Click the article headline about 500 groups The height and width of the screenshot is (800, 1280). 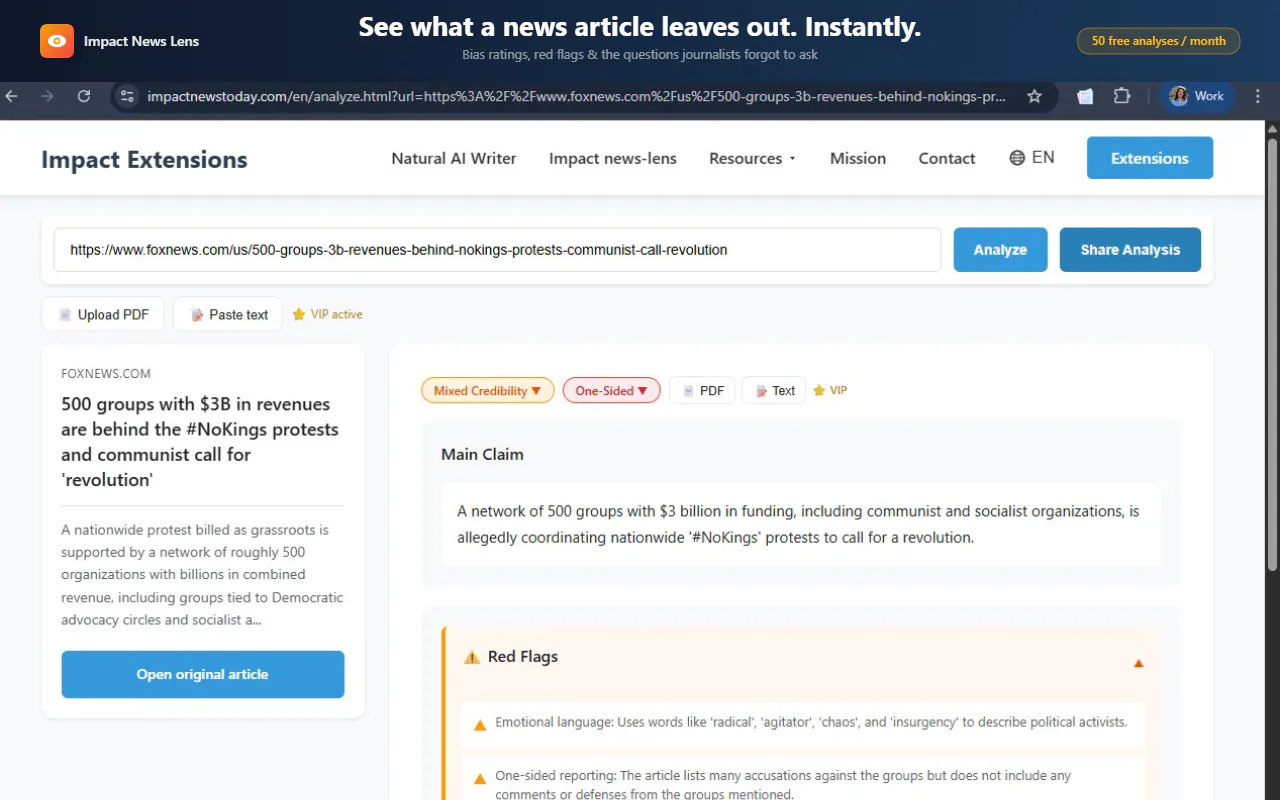click(x=200, y=442)
